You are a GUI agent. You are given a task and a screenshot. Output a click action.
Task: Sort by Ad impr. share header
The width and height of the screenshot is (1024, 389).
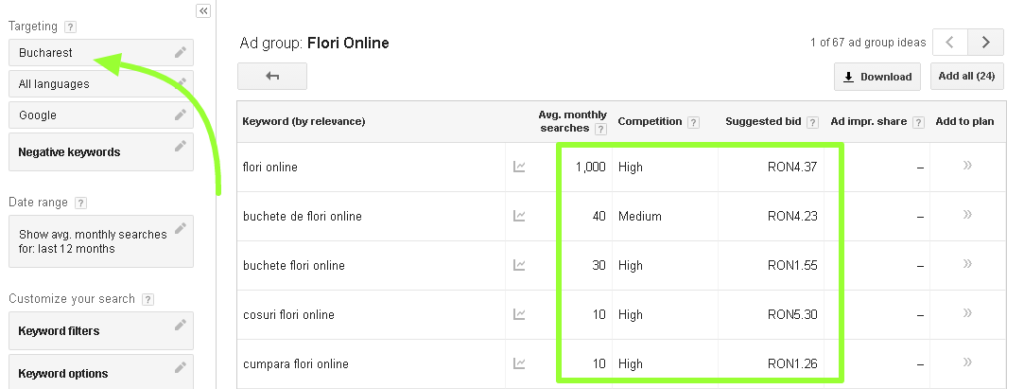point(869,121)
